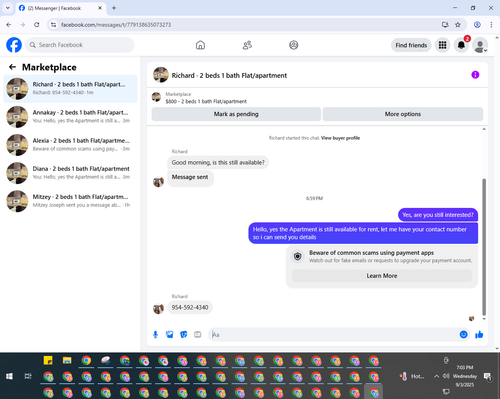Click the $800 Marketplace listing thumbnail

pos(156,97)
